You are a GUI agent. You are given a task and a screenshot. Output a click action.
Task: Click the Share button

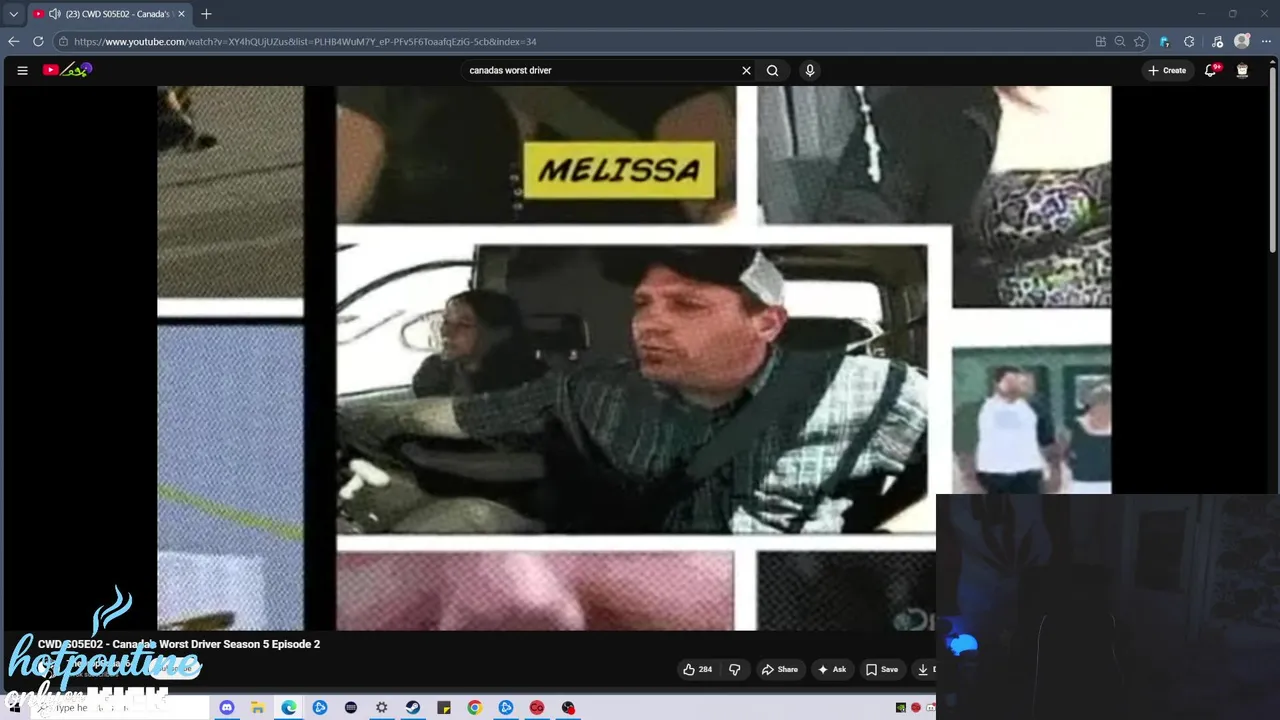780,669
